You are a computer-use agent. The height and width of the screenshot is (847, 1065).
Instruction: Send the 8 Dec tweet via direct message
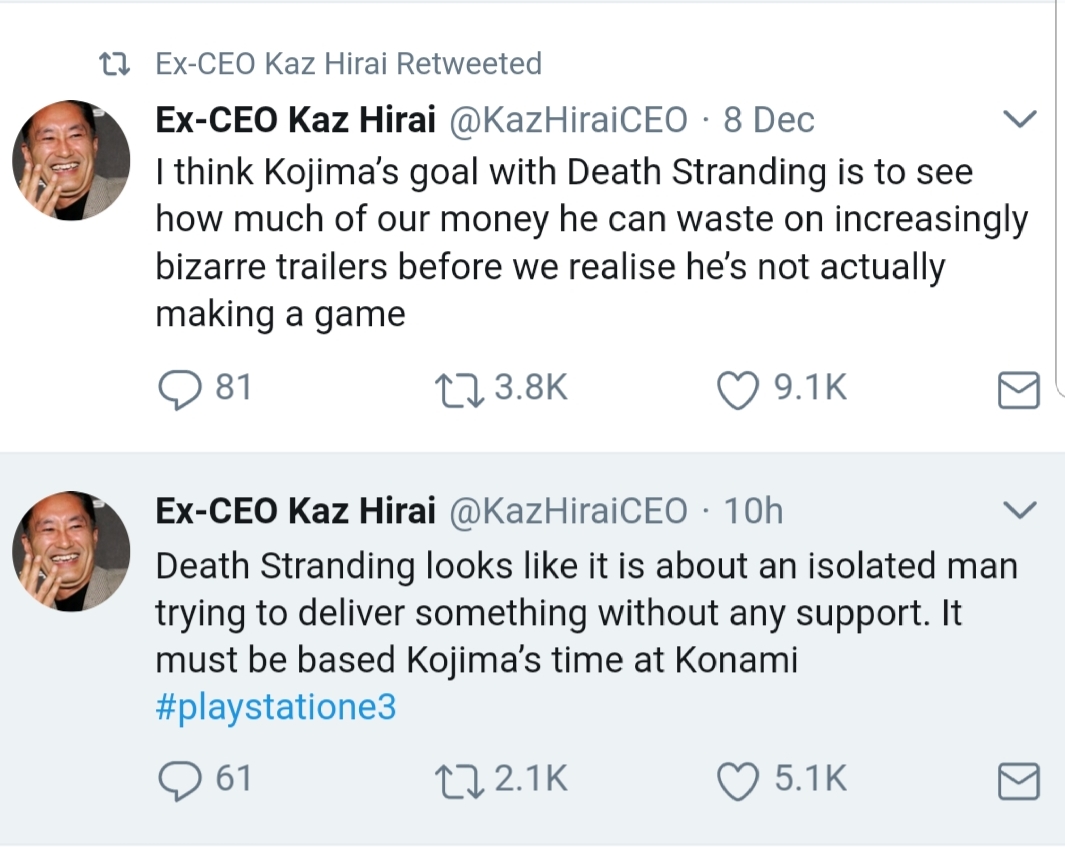click(x=1020, y=391)
